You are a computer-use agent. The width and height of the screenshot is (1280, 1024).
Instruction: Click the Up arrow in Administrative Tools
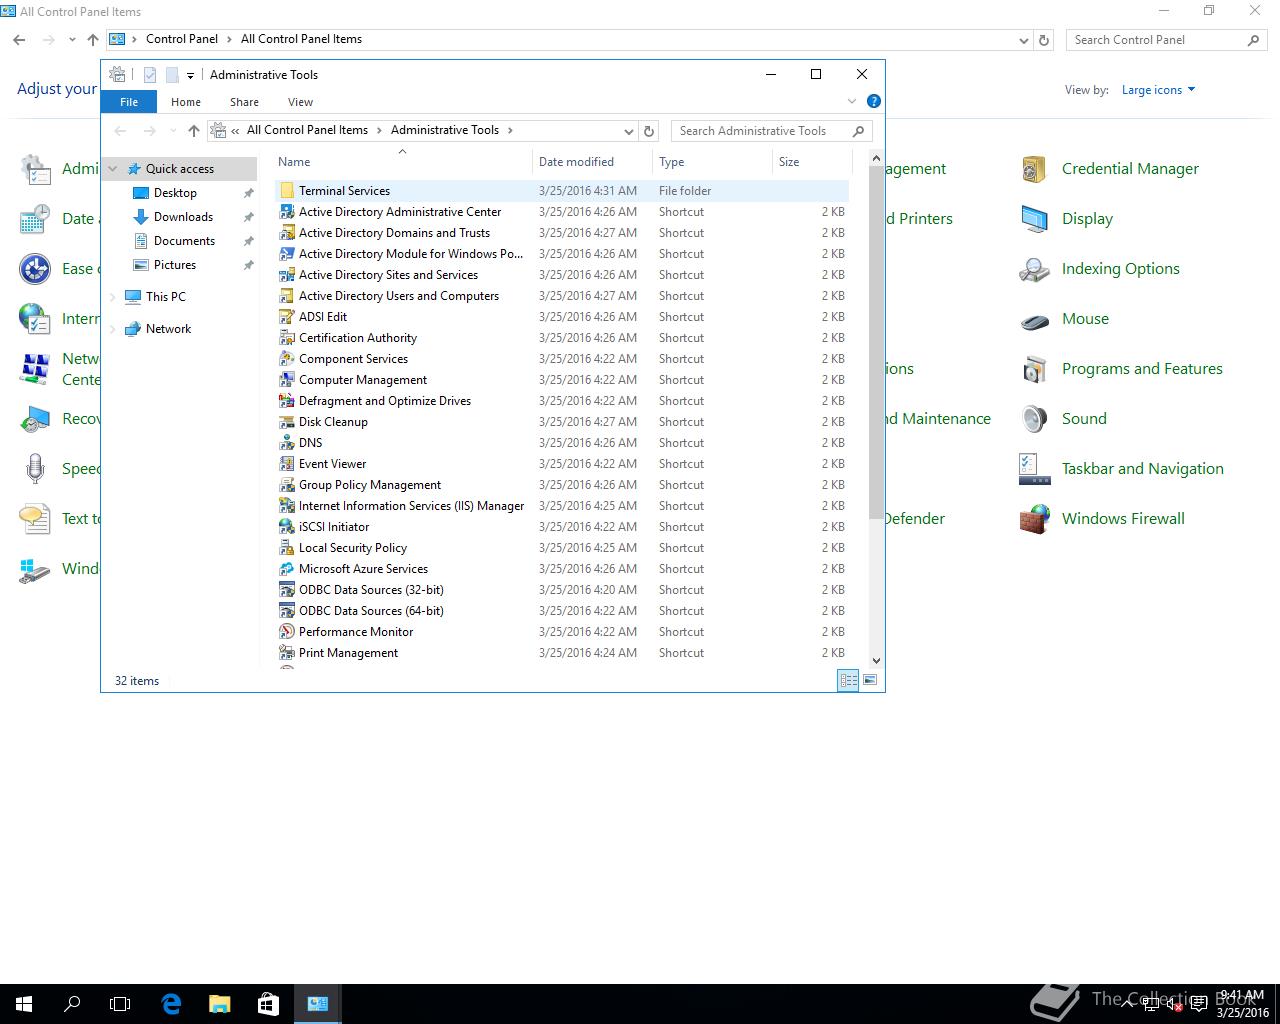pyautogui.click(x=194, y=131)
